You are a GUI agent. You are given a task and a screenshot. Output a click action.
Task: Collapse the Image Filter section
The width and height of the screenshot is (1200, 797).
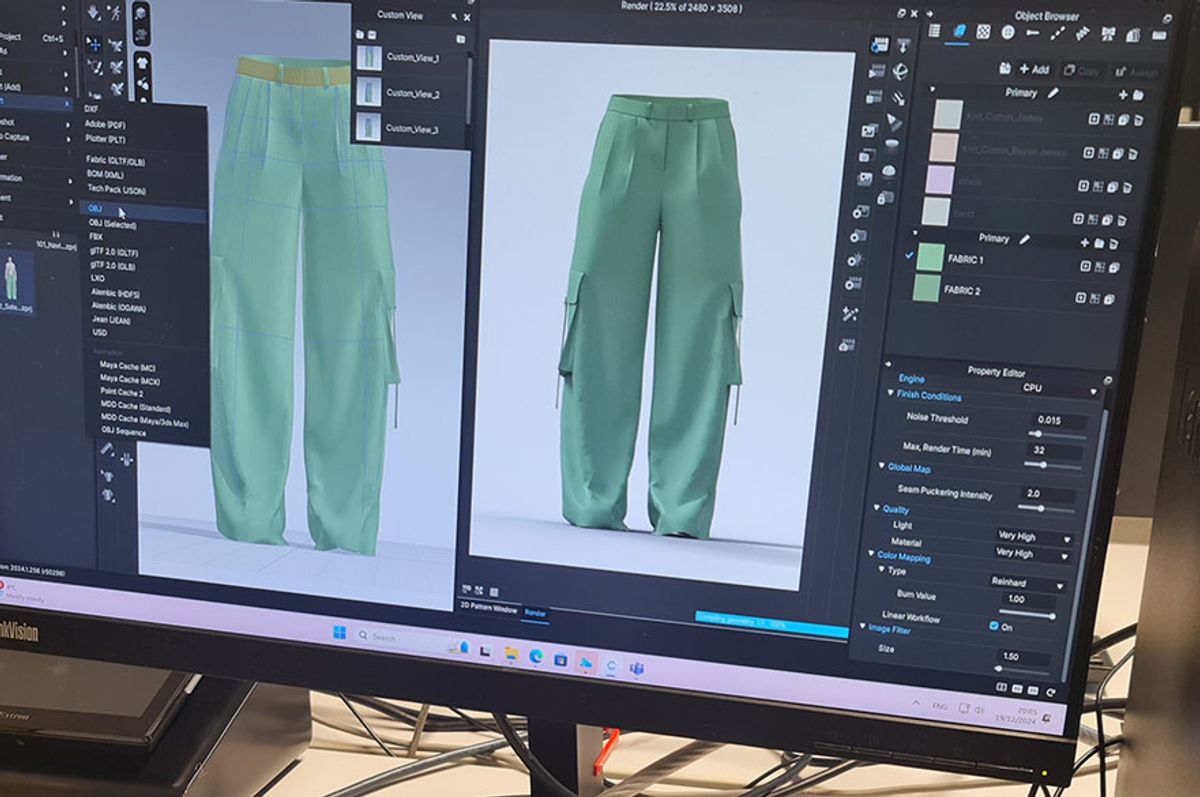pos(863,626)
